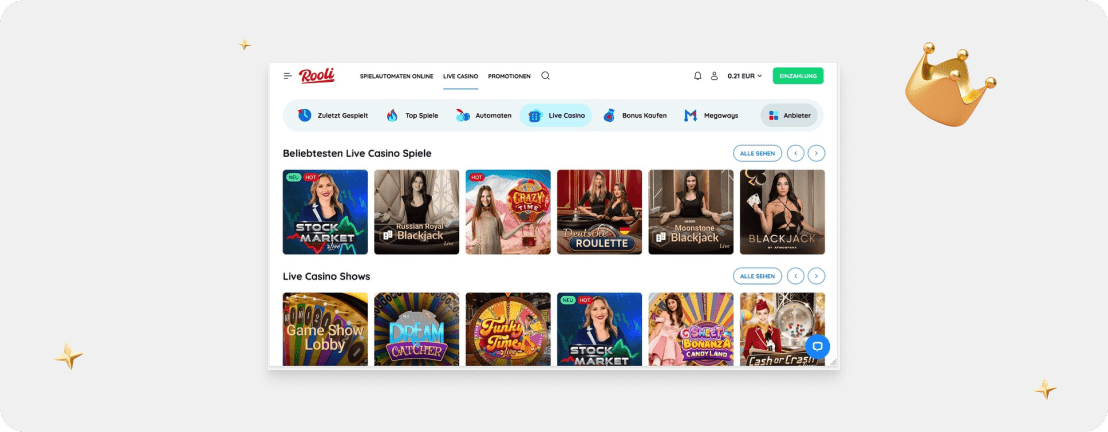The height and width of the screenshot is (432, 1108).
Task: Click the Einzahlung button
Action: click(x=798, y=76)
